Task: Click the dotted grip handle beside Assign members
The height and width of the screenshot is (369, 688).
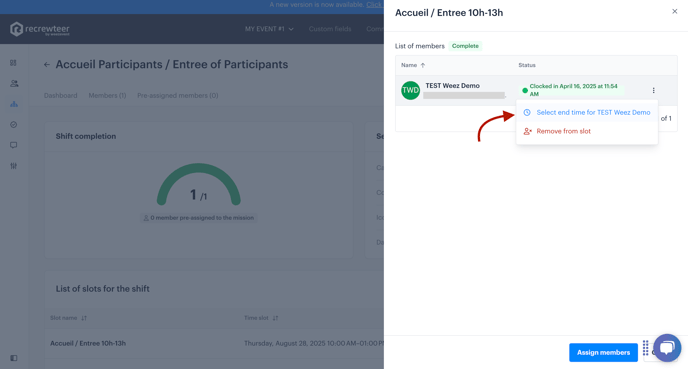Action: tap(645, 348)
